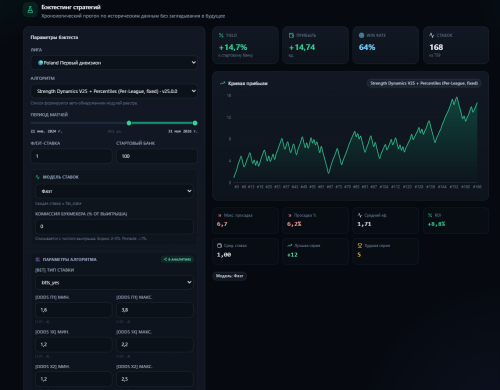
Task: Click the 1,71 average odds value
Action: (x=364, y=224)
